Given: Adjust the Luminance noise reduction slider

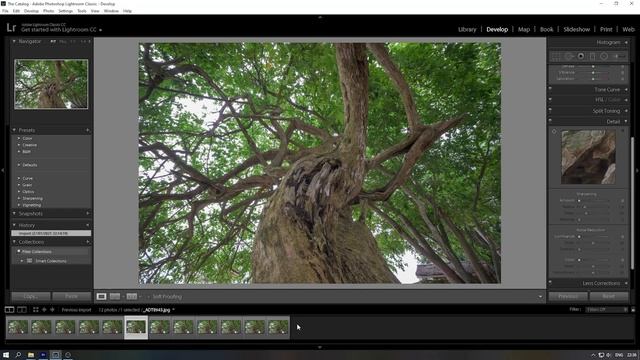Looking at the screenshot, I should (x=595, y=237).
